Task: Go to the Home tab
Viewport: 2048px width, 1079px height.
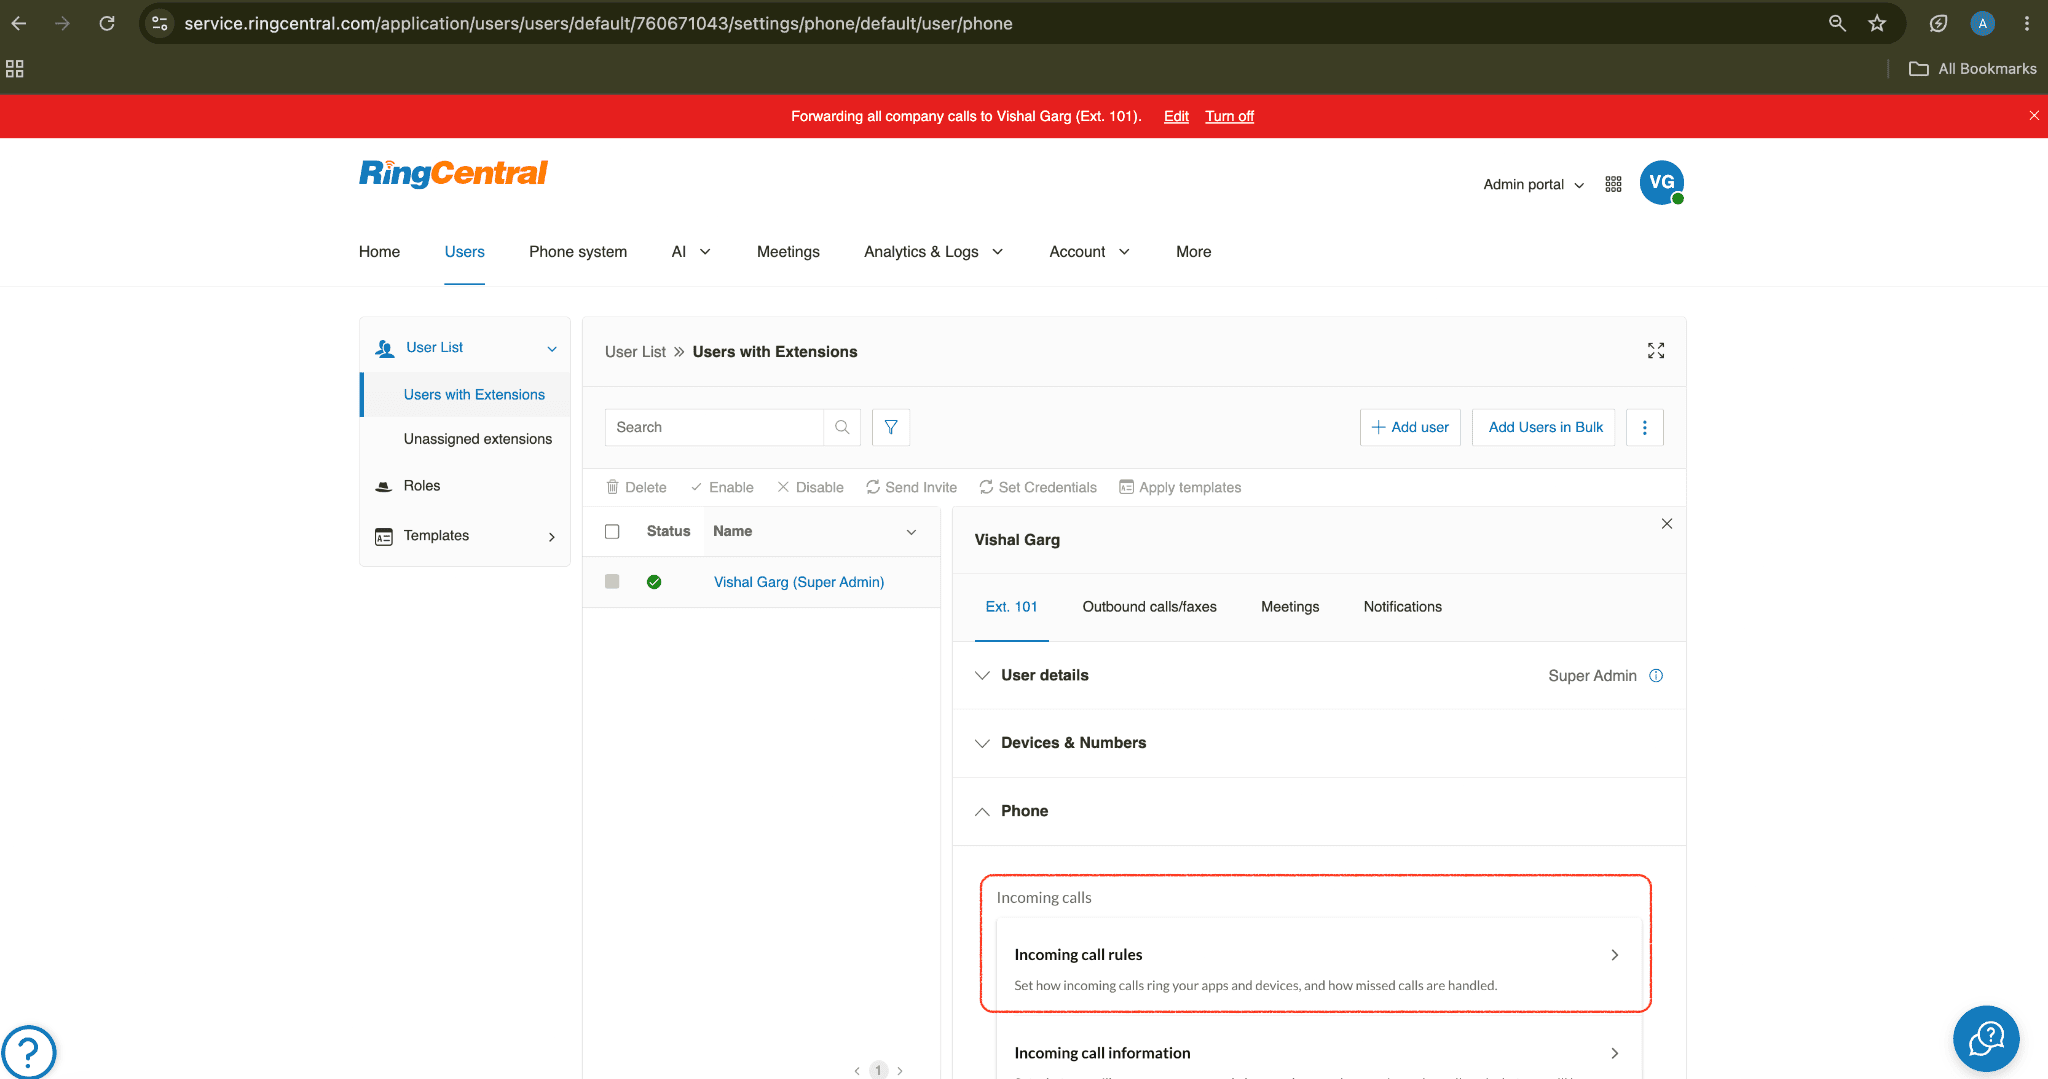Action: [x=379, y=252]
